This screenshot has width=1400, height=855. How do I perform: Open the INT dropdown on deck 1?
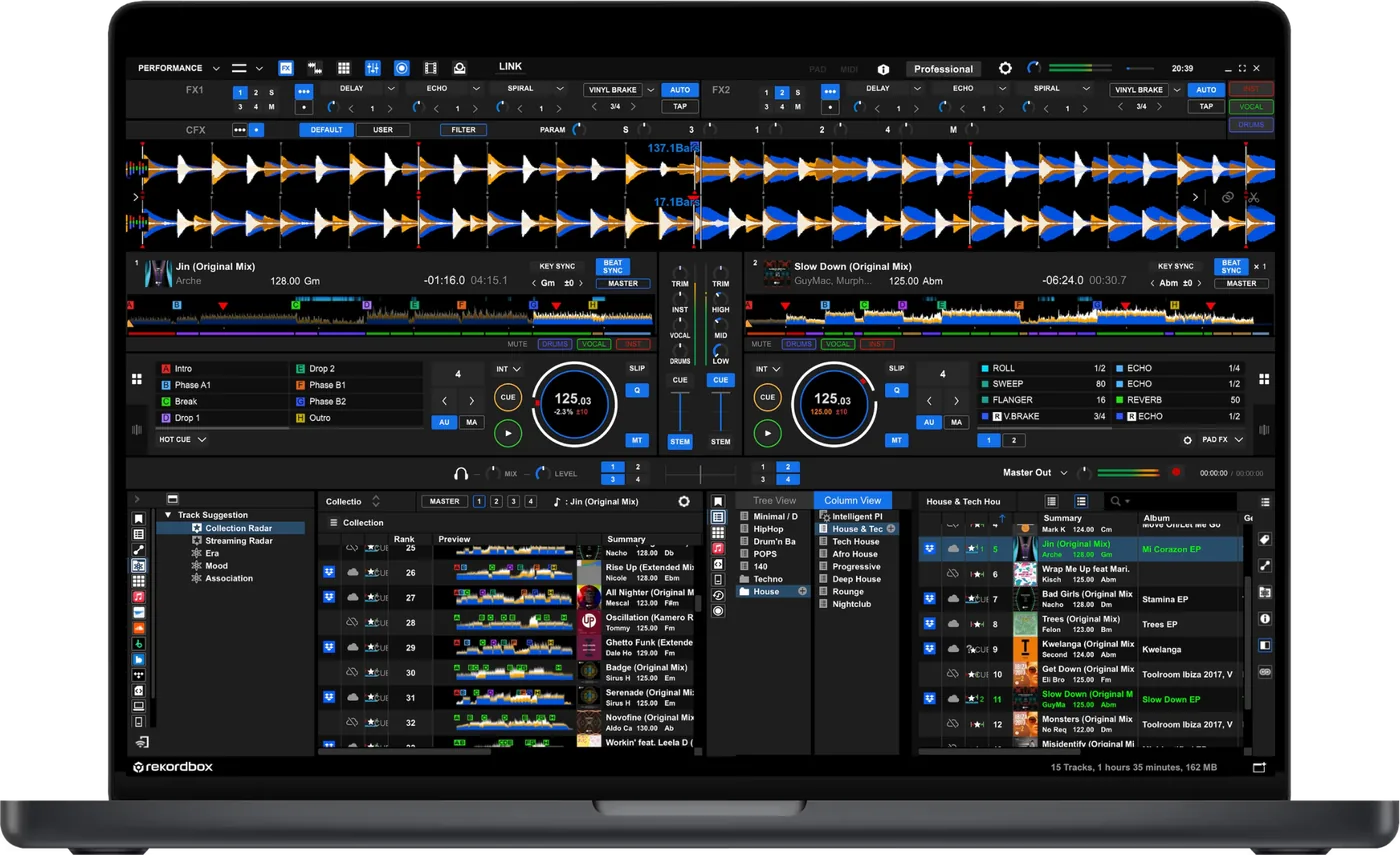(508, 369)
